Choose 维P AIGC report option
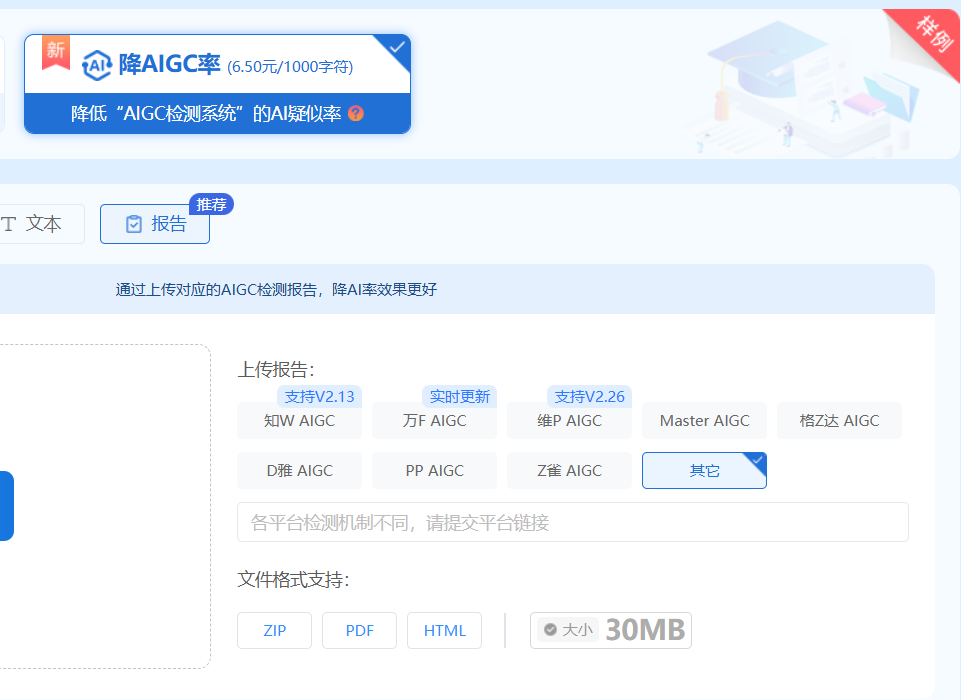This screenshot has height=700, width=961. click(569, 421)
